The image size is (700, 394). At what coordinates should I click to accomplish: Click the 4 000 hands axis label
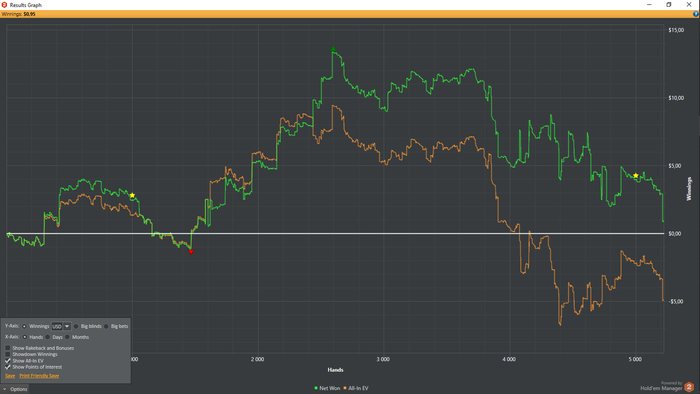[x=509, y=359]
